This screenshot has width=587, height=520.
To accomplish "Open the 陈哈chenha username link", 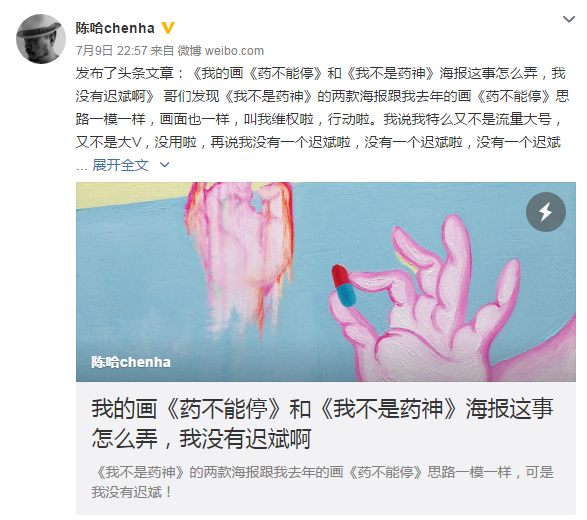I will pyautogui.click(x=115, y=28).
